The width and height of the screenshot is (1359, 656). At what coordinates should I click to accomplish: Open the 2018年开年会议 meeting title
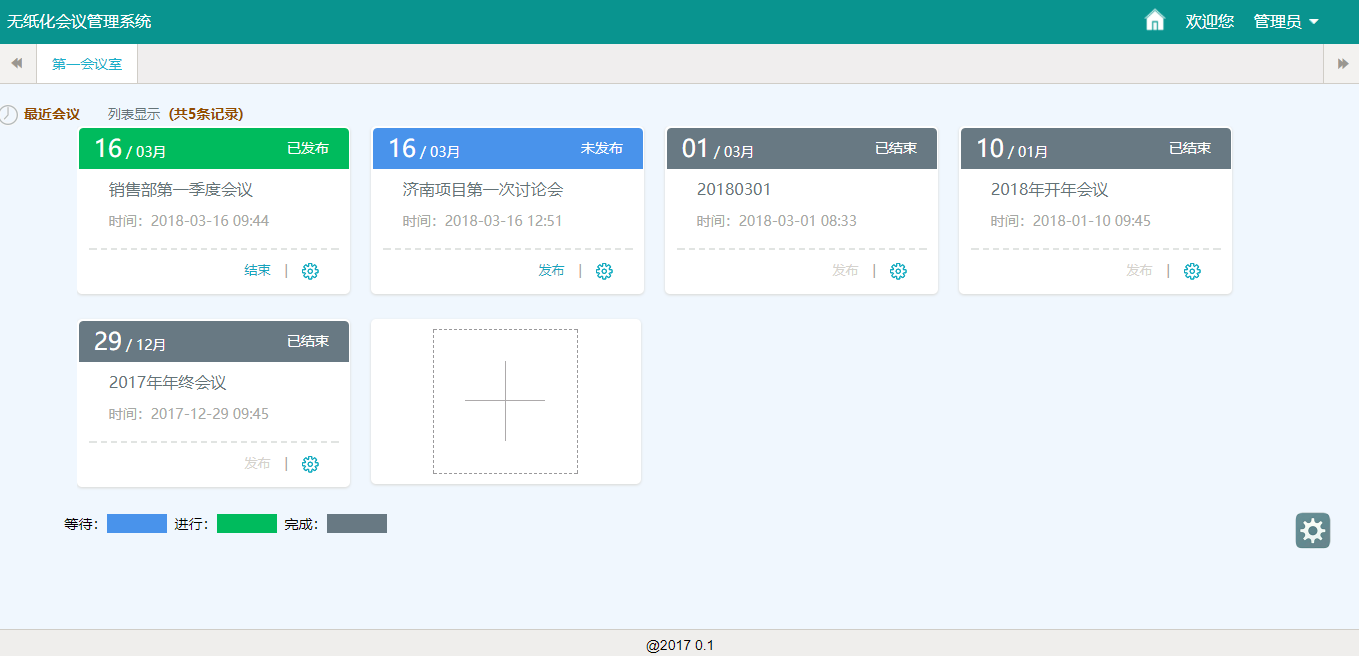[x=1049, y=190]
